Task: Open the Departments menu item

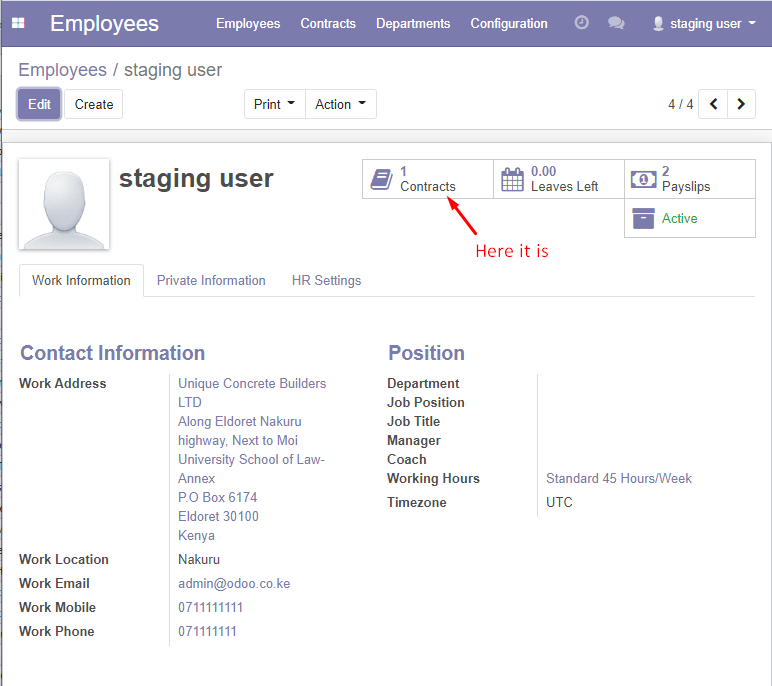Action: (413, 23)
